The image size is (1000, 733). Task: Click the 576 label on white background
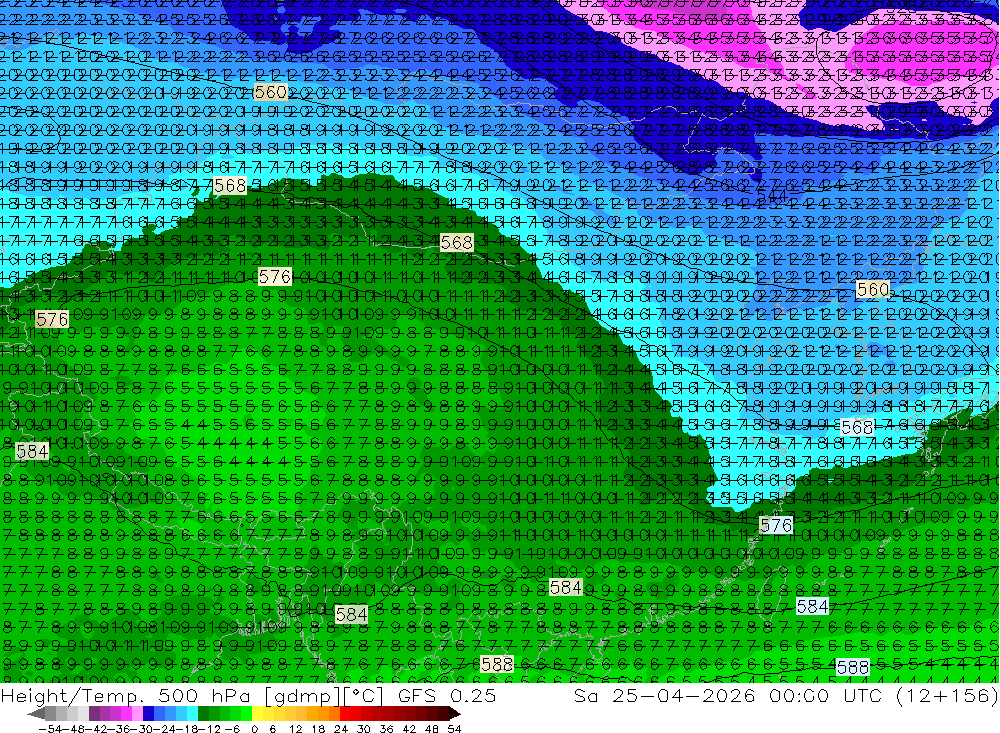(x=776, y=526)
